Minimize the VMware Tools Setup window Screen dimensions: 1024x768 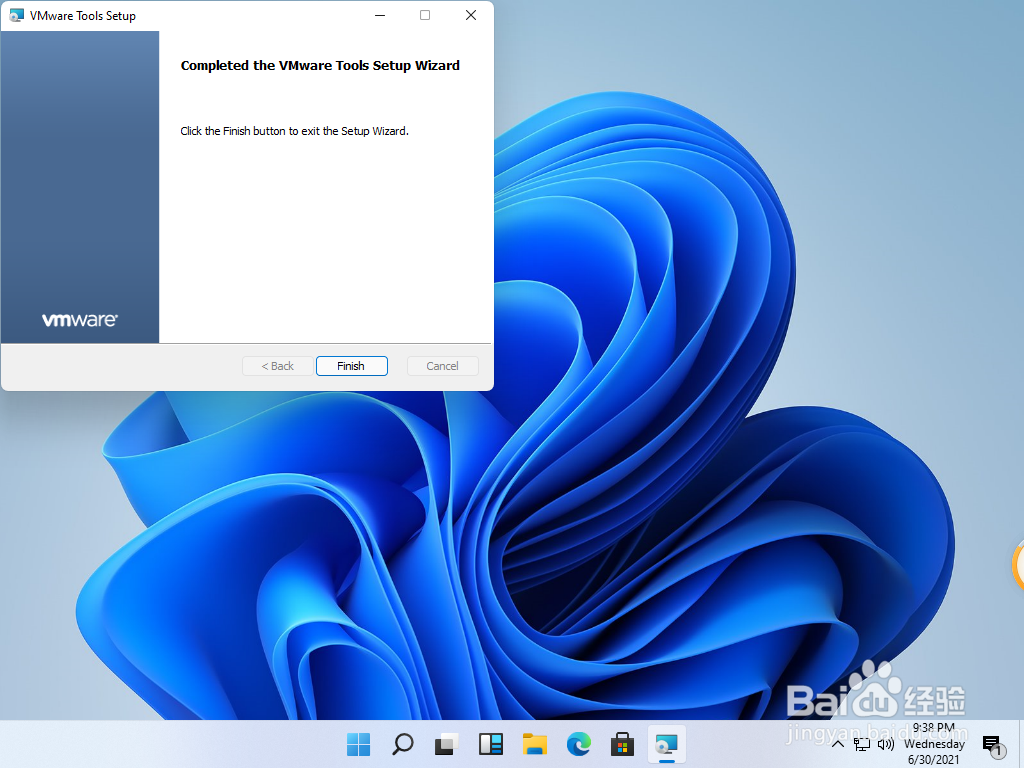coord(380,15)
